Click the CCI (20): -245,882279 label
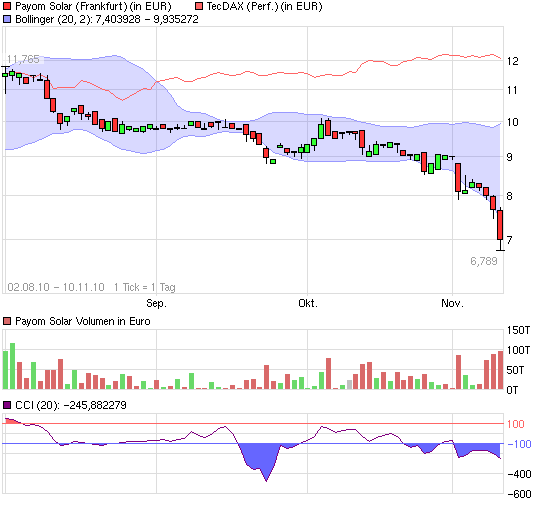The image size is (545, 515). tap(71, 405)
